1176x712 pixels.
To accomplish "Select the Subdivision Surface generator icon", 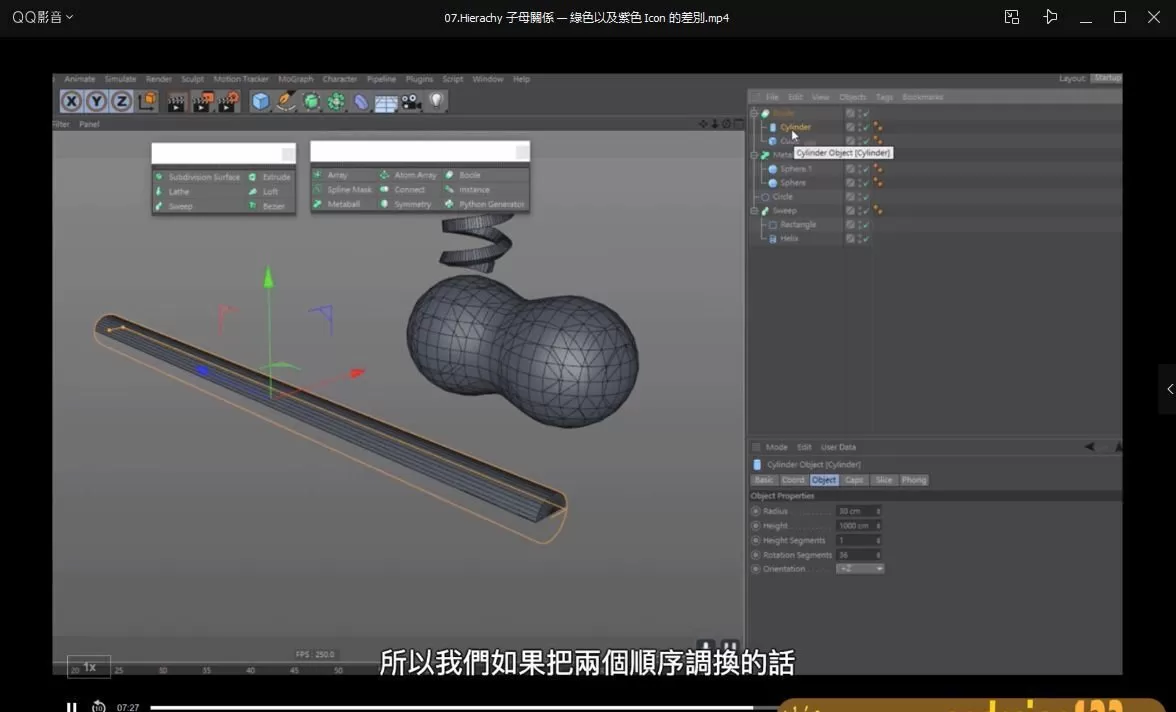I will pos(161,177).
